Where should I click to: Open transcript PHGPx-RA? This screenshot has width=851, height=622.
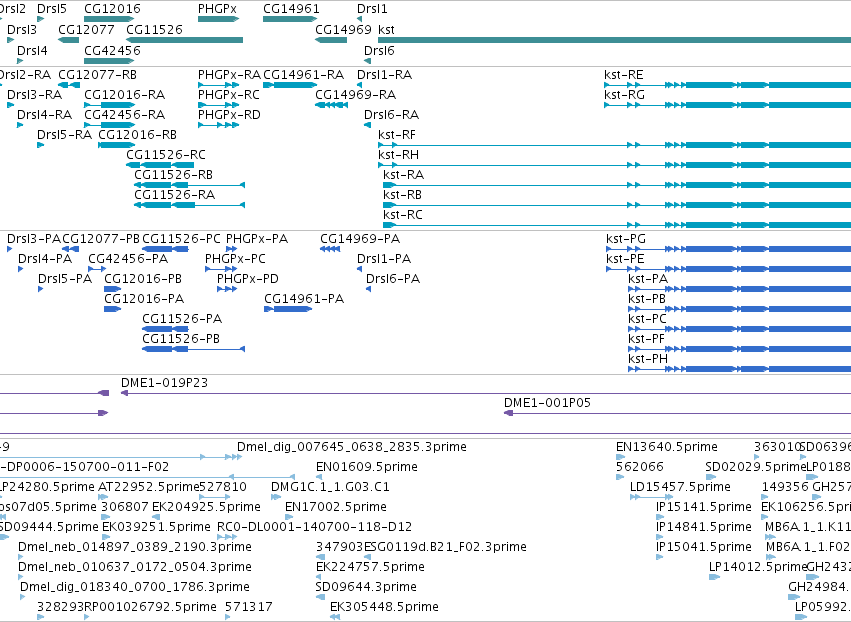pyautogui.click(x=230, y=75)
